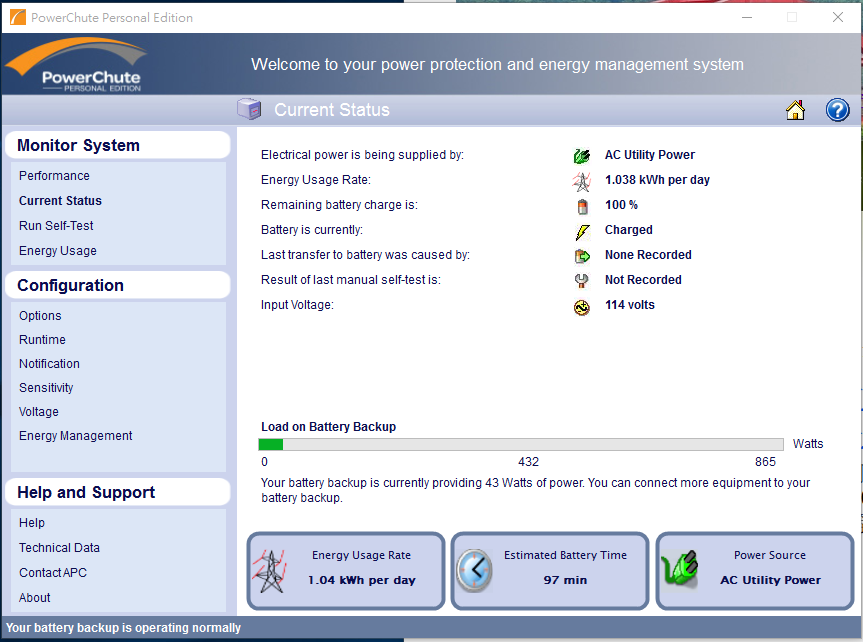863x642 pixels.
Task: Open Run Self-Test
Action: click(x=56, y=226)
